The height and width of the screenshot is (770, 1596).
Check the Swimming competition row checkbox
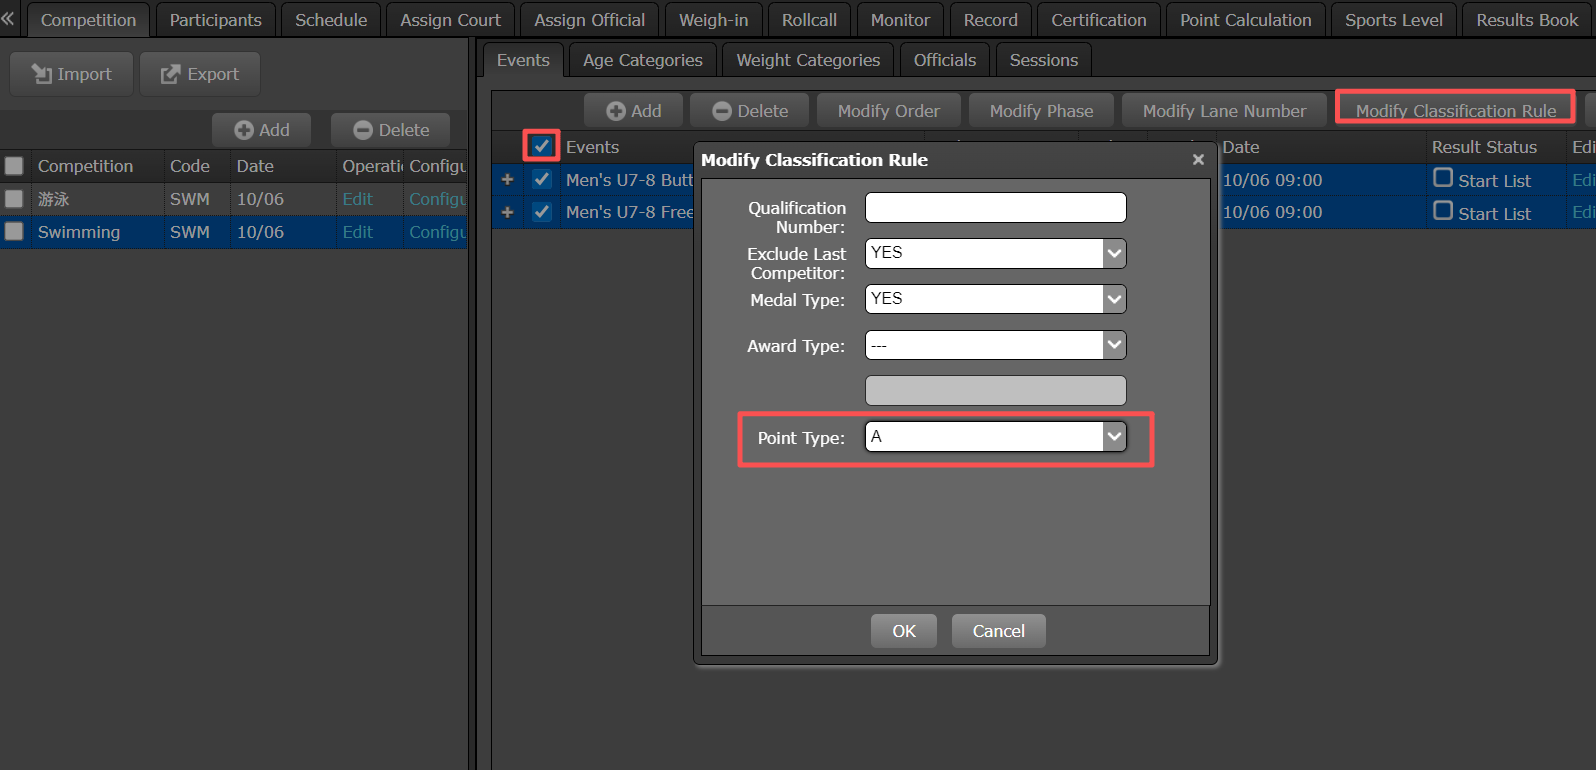pyautogui.click(x=14, y=232)
